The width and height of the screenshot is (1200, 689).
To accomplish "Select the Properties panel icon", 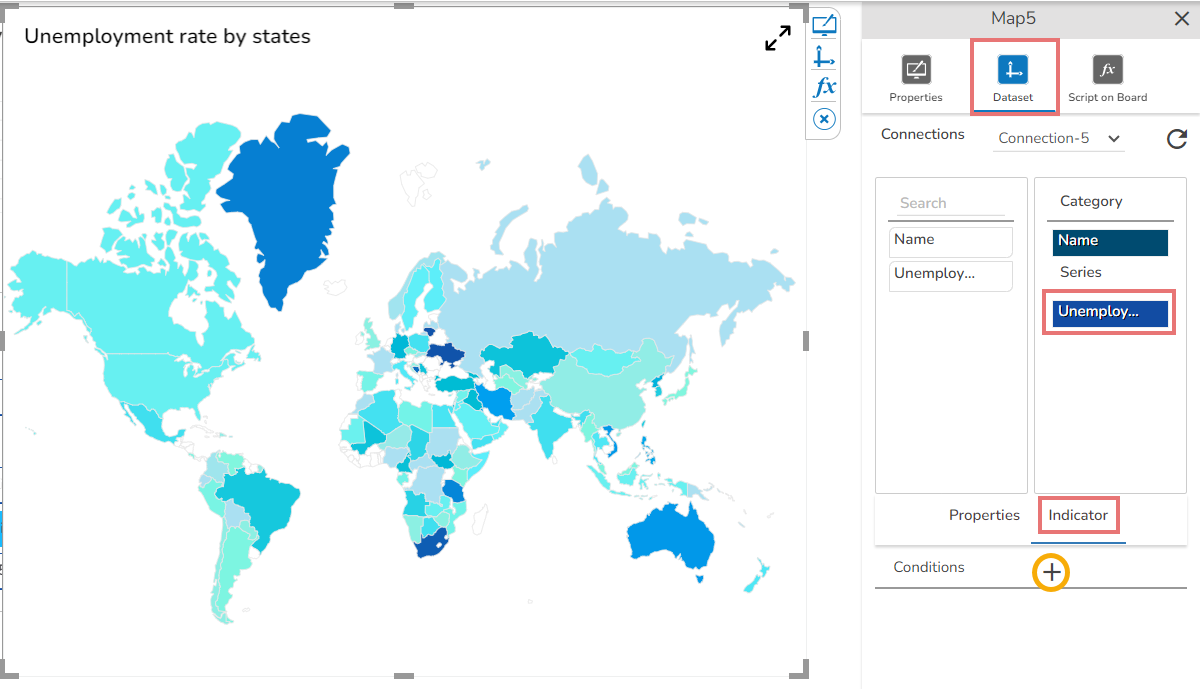I will 915,70.
